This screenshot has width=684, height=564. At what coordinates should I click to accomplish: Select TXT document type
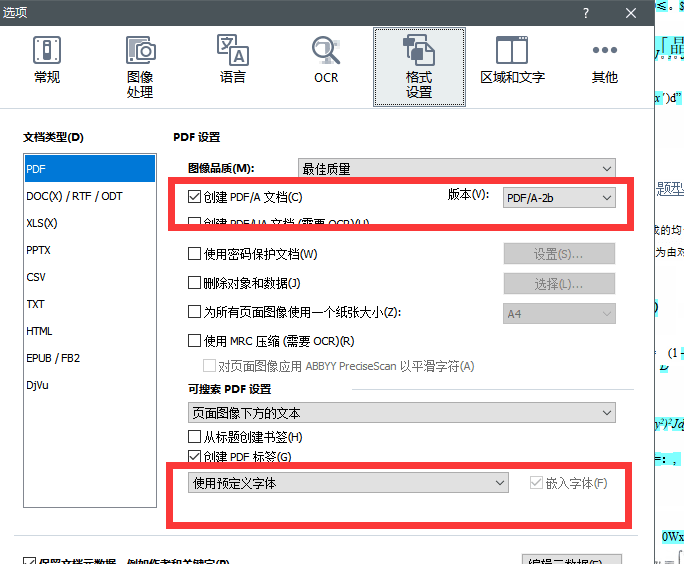tap(90, 304)
